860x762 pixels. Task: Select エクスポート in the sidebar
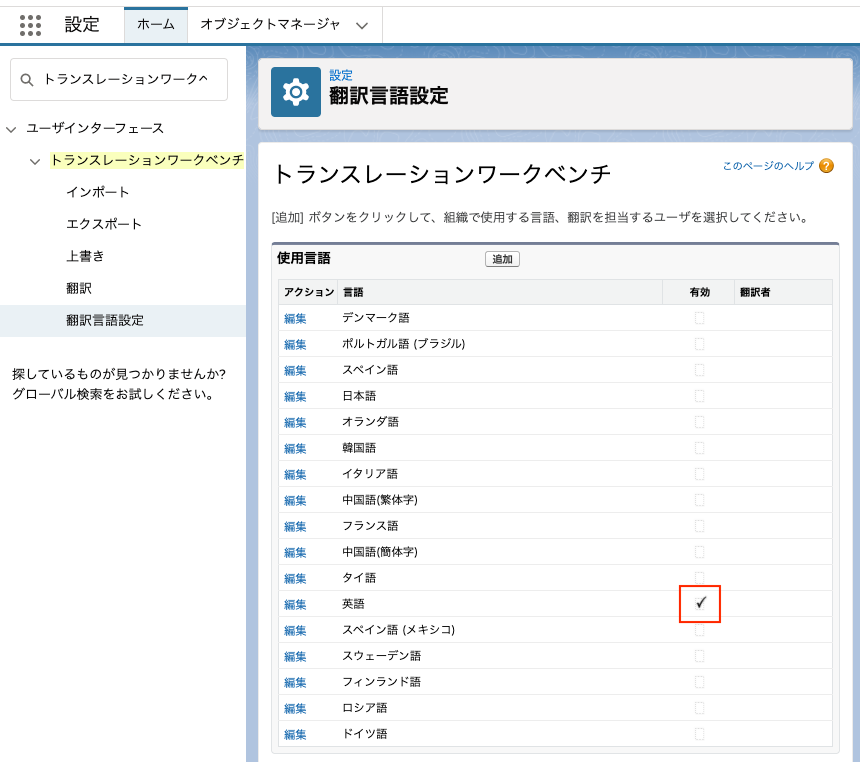pyautogui.click(x=104, y=224)
